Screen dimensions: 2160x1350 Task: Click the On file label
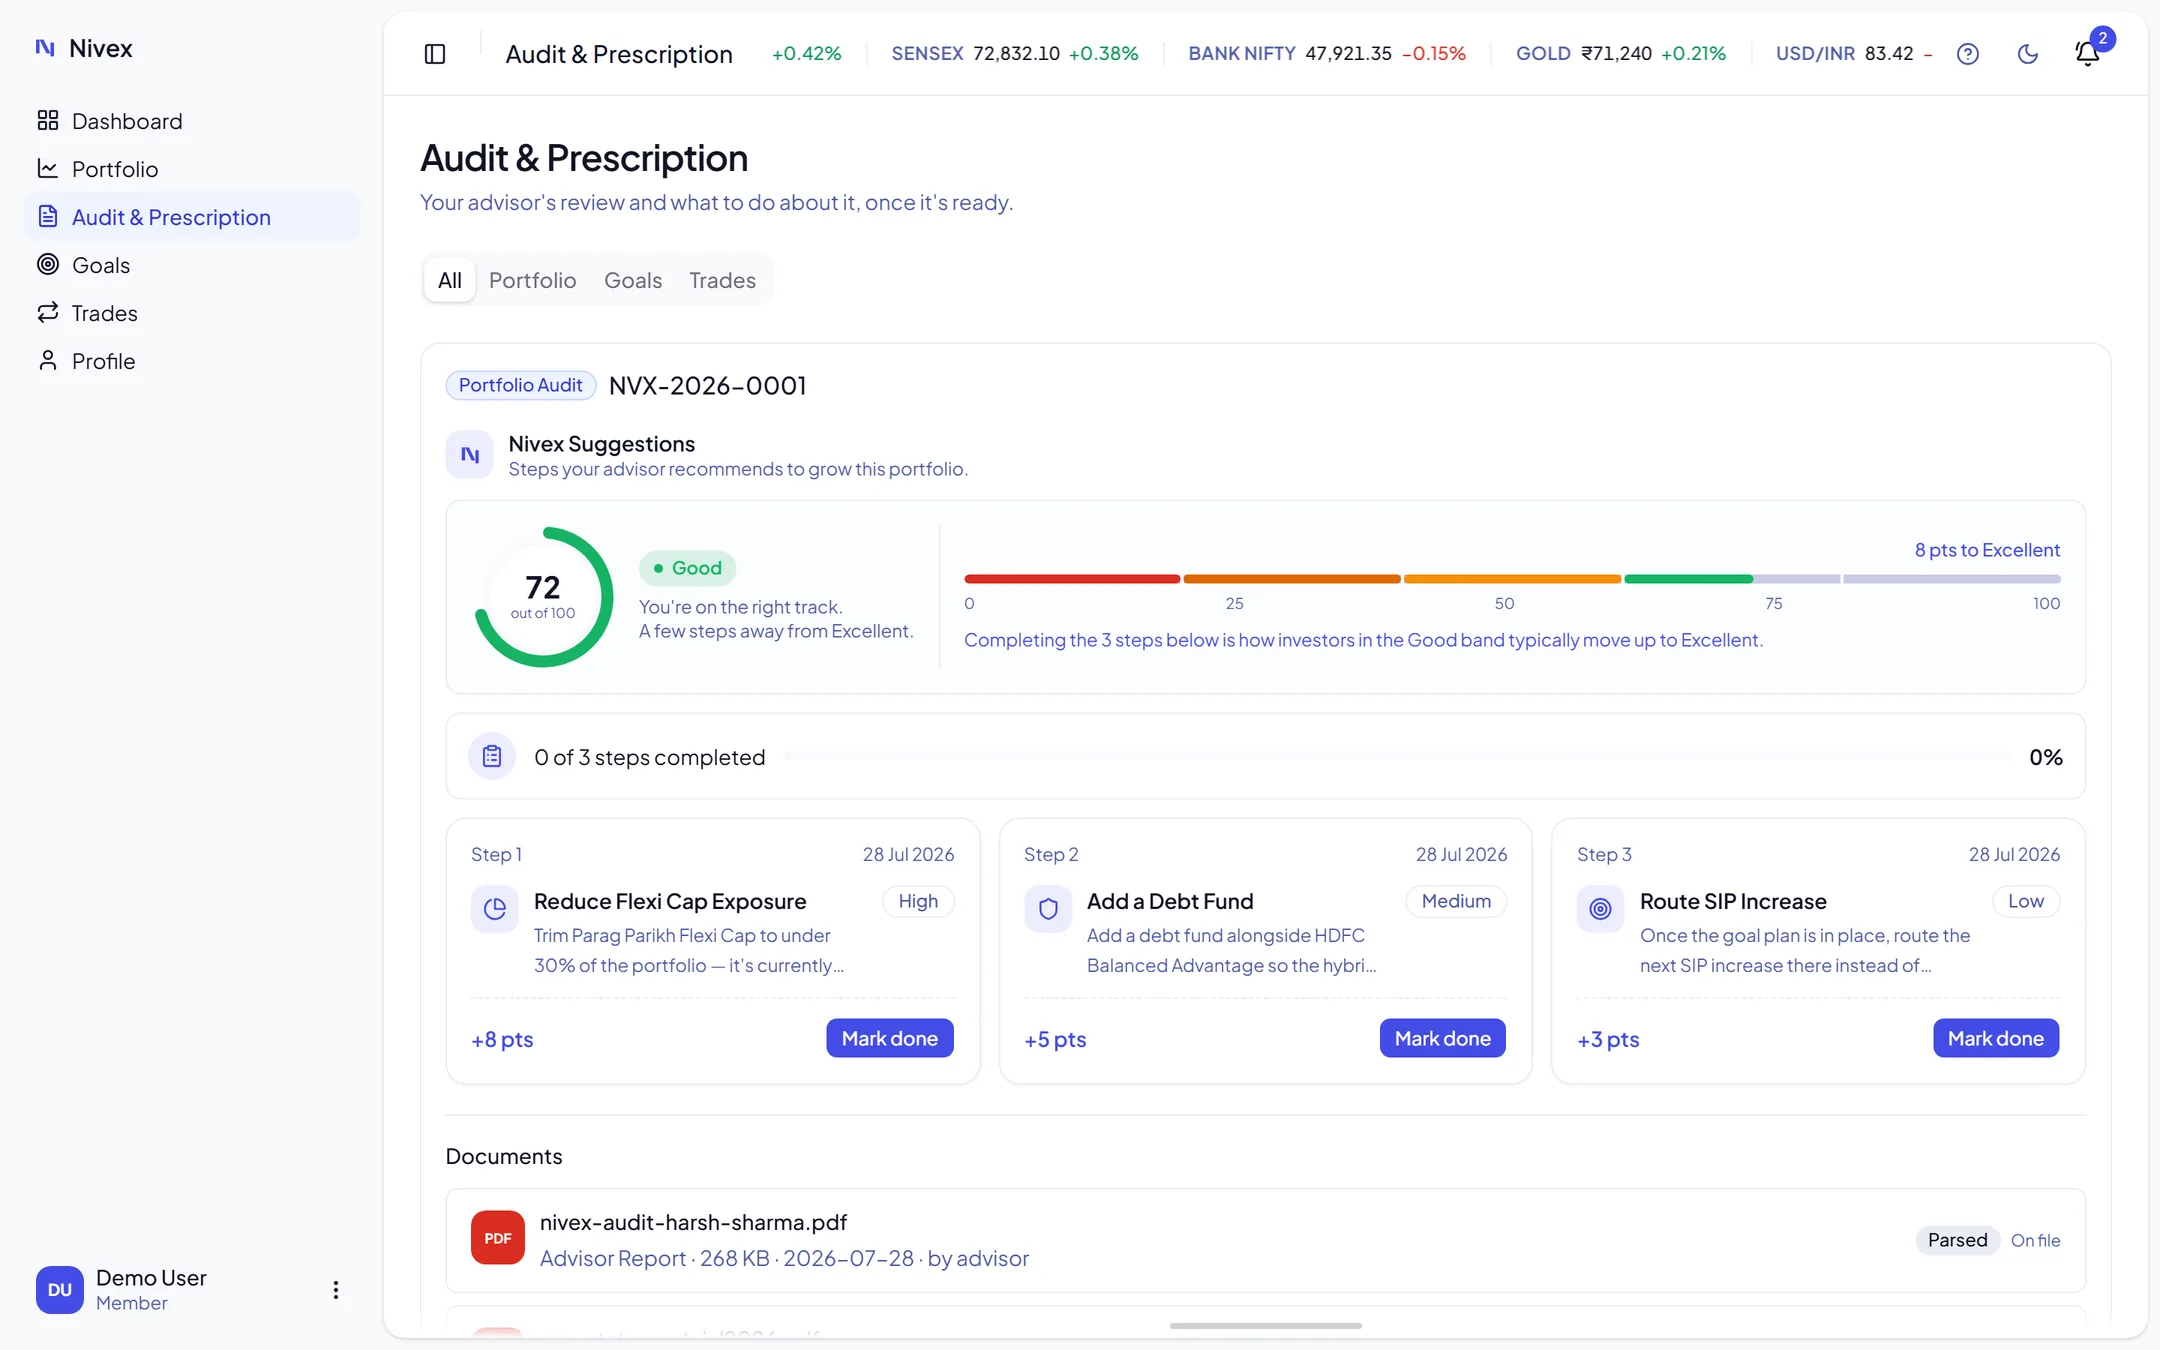(2036, 1240)
